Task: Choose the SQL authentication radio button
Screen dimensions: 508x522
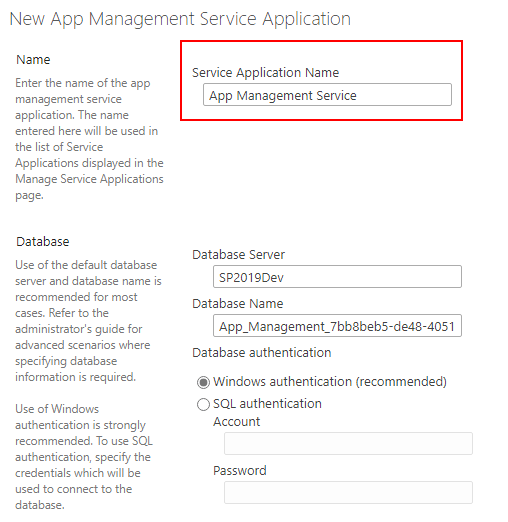Action: pyautogui.click(x=203, y=404)
